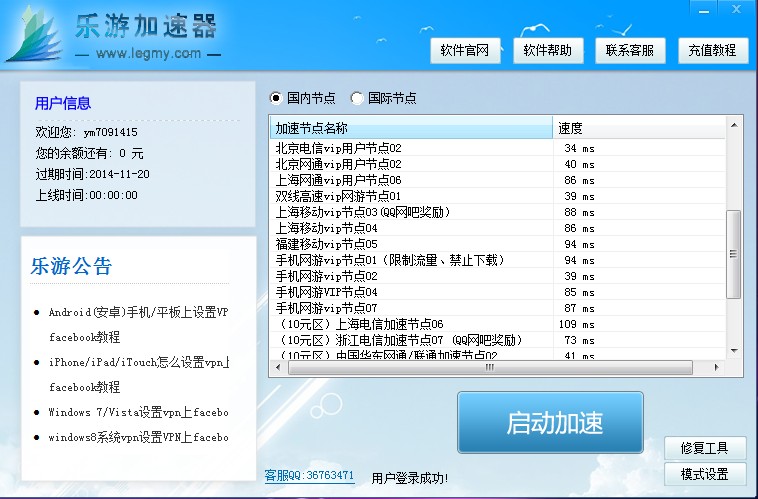Open 模式设置 settings button
This screenshot has width=758, height=499.
pyautogui.click(x=704, y=474)
